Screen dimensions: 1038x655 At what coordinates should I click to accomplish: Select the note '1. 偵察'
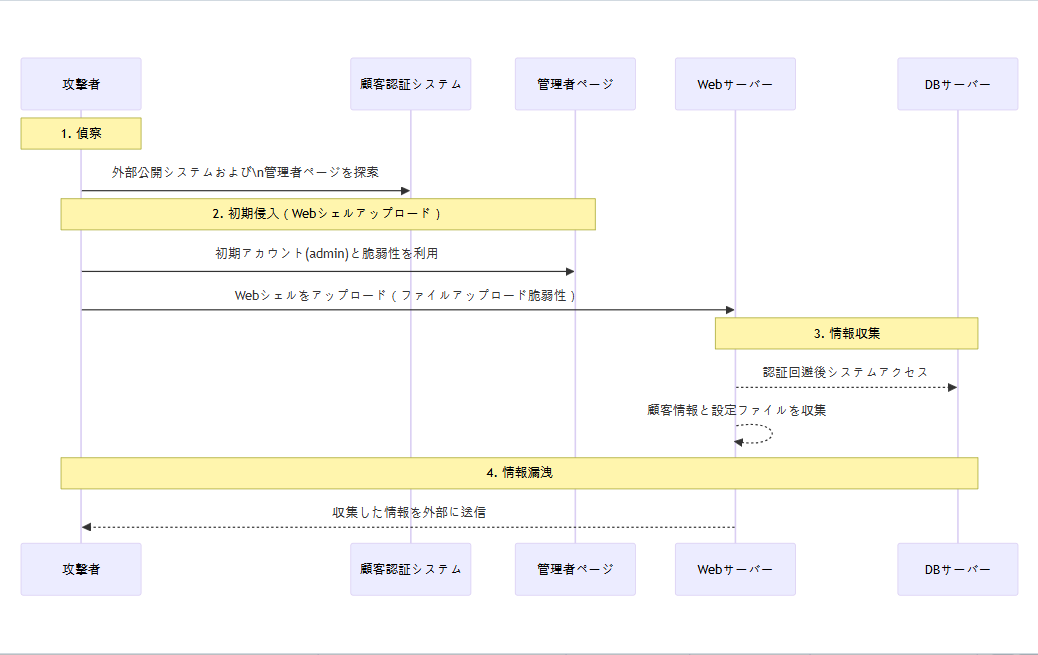click(81, 134)
